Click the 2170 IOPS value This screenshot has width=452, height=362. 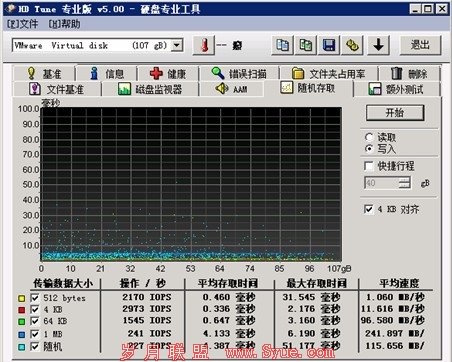tap(147, 297)
